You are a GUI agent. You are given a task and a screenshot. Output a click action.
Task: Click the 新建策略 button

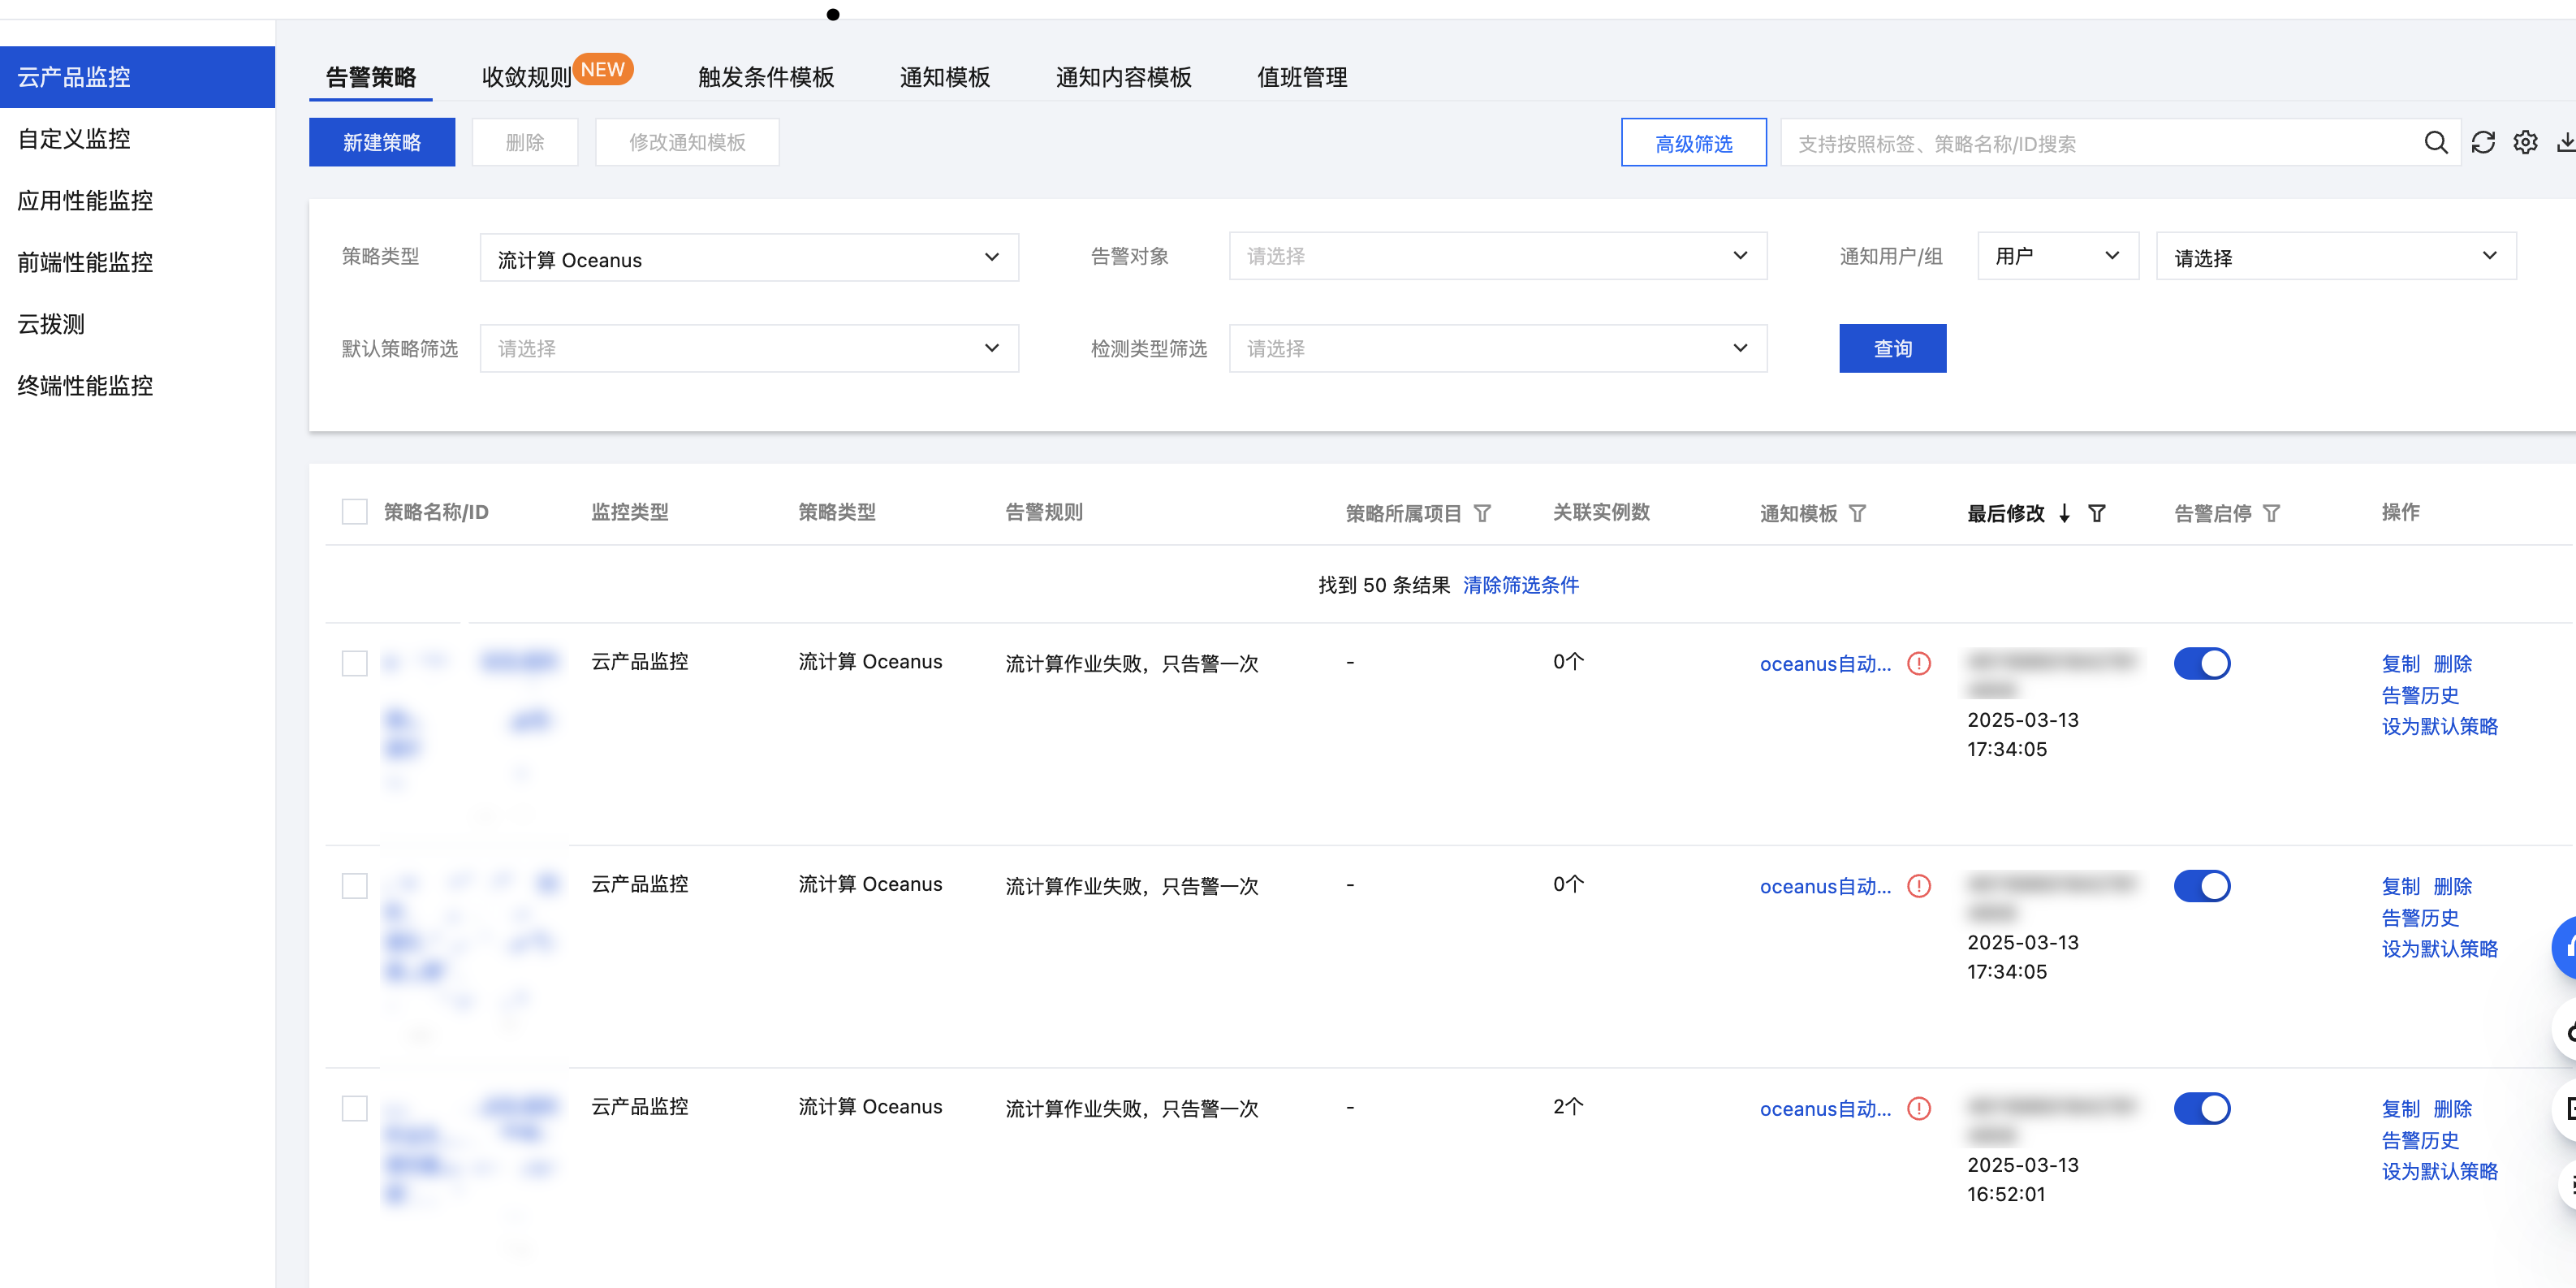coord(382,143)
